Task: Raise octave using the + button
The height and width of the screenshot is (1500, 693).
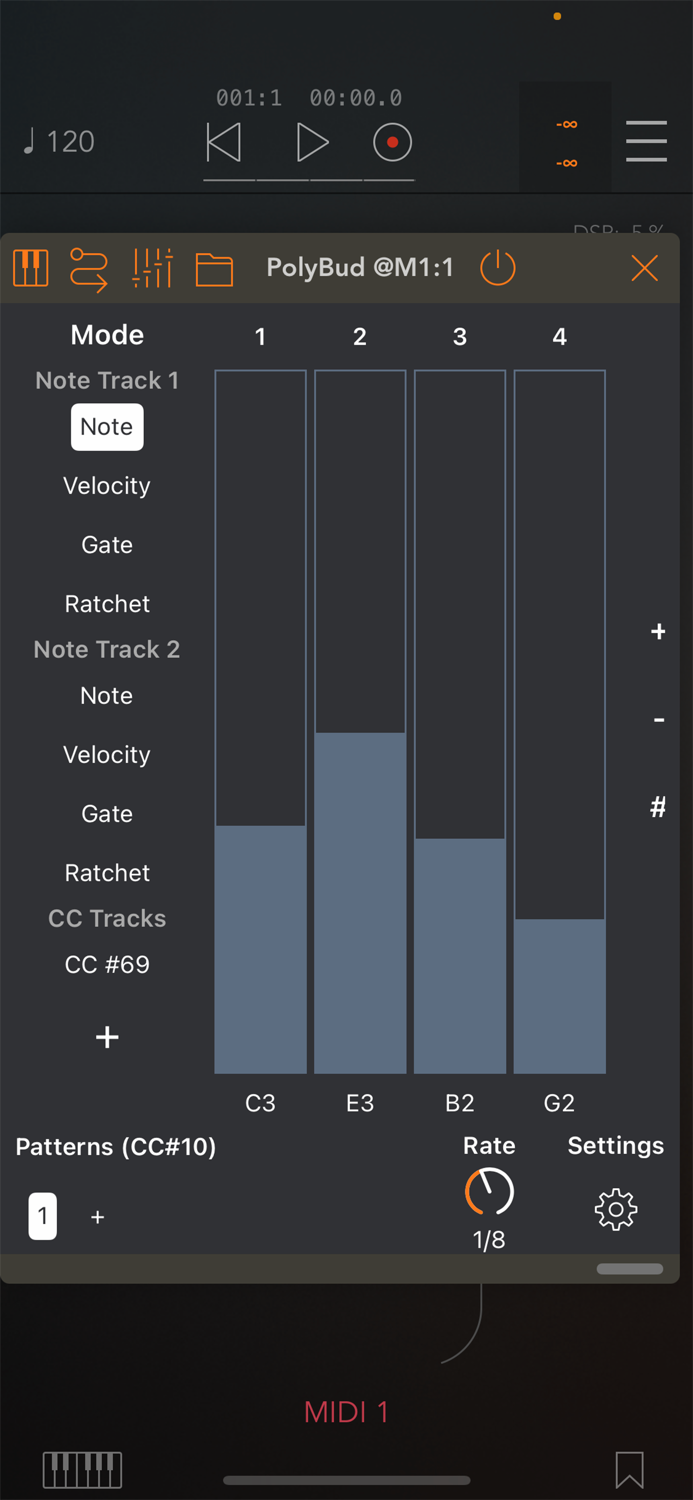Action: tap(658, 631)
